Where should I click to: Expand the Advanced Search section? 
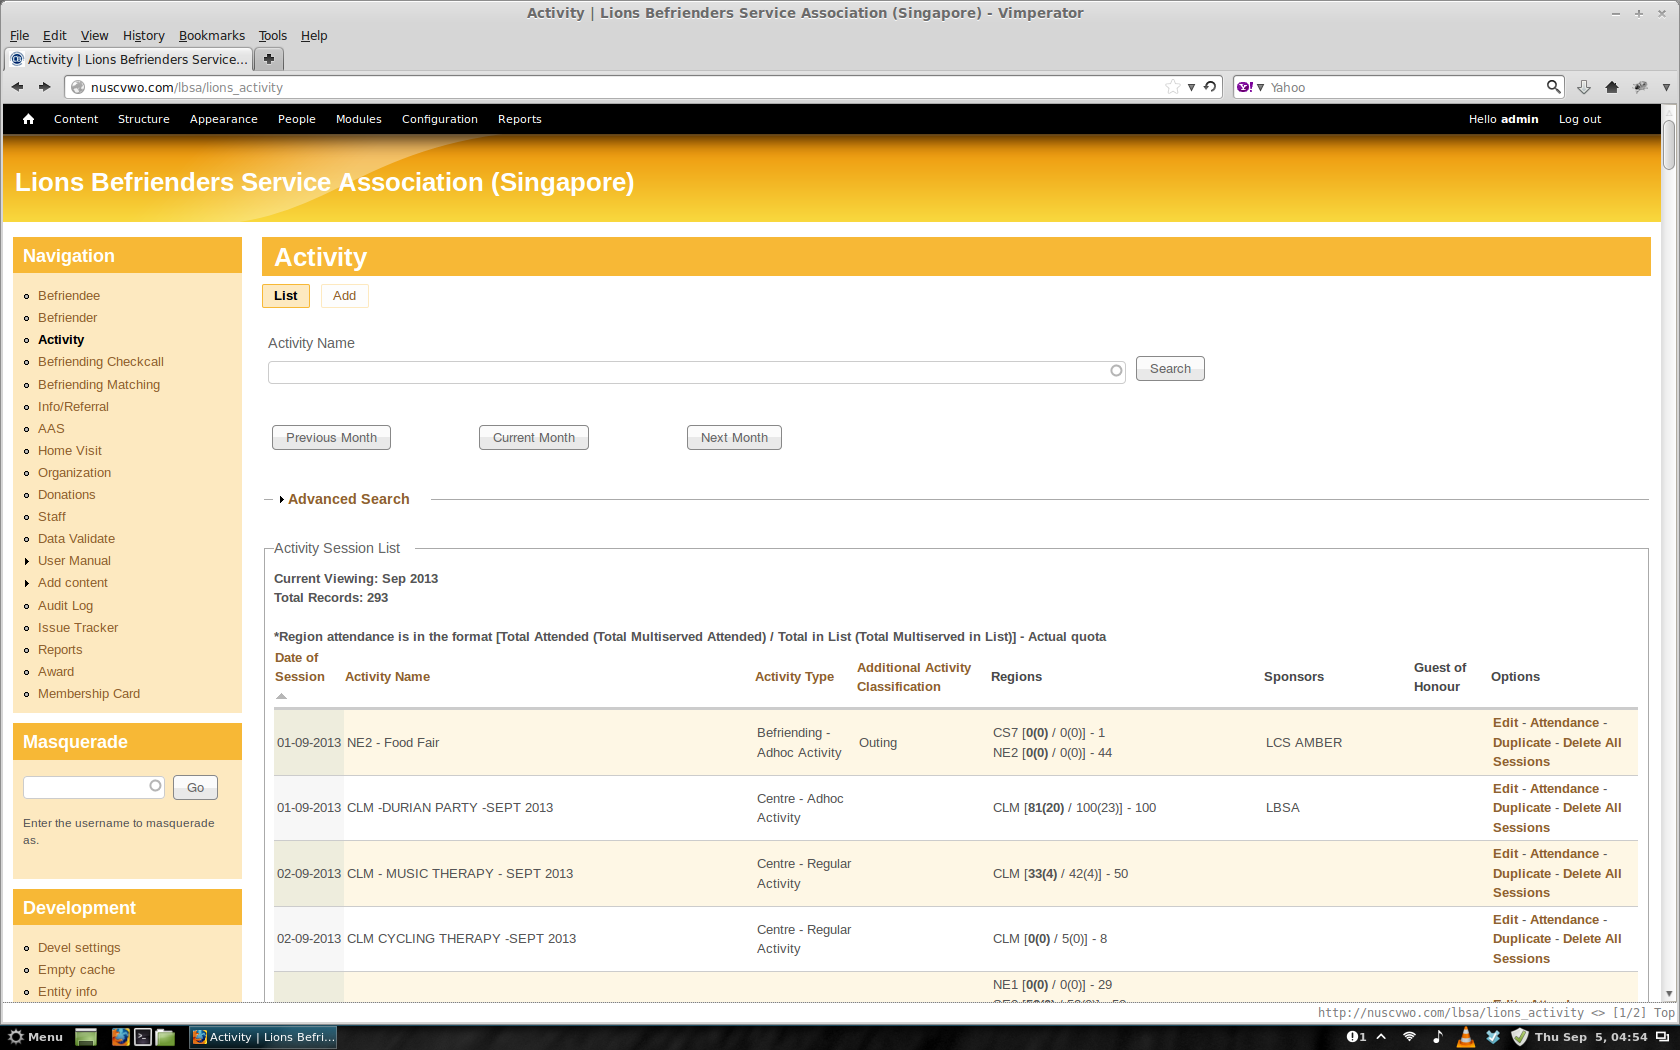point(348,499)
